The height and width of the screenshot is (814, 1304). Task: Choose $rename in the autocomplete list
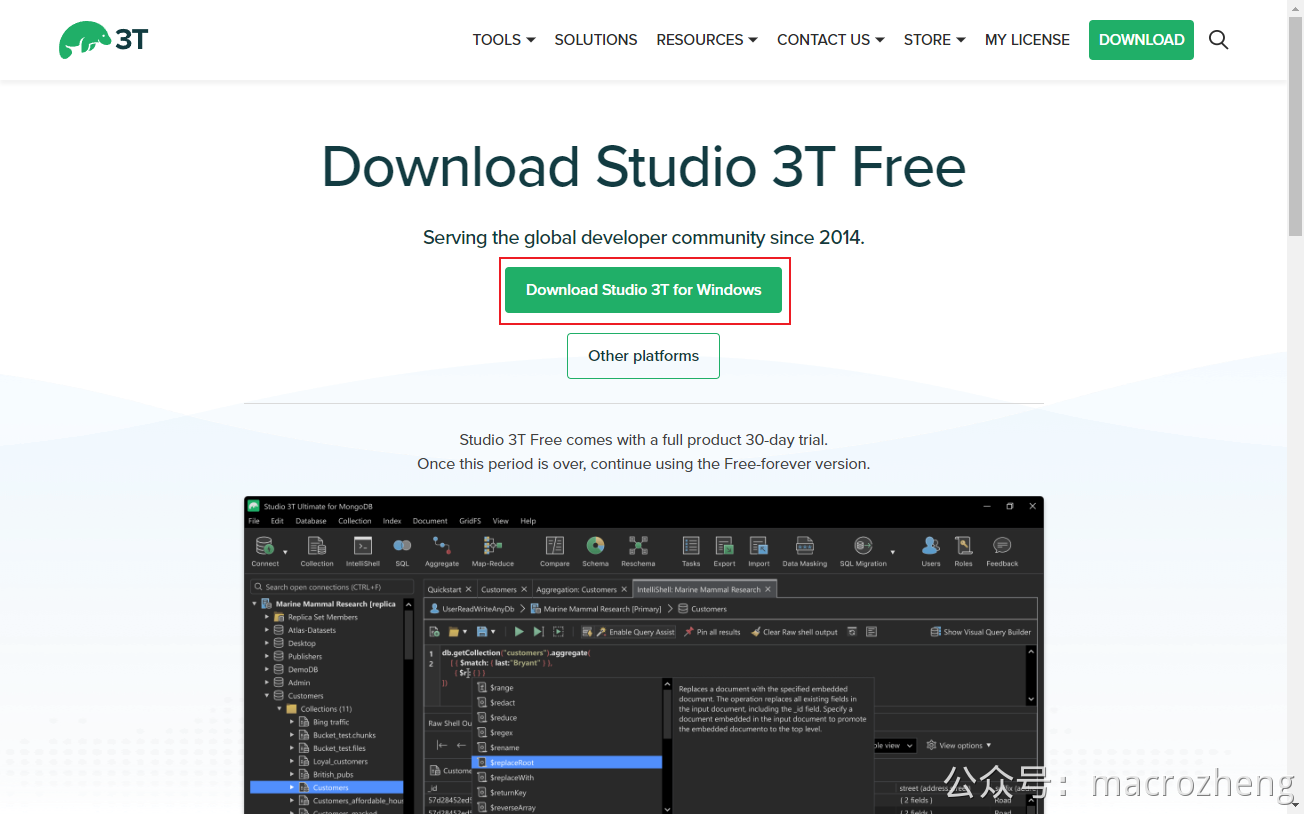pyautogui.click(x=567, y=747)
